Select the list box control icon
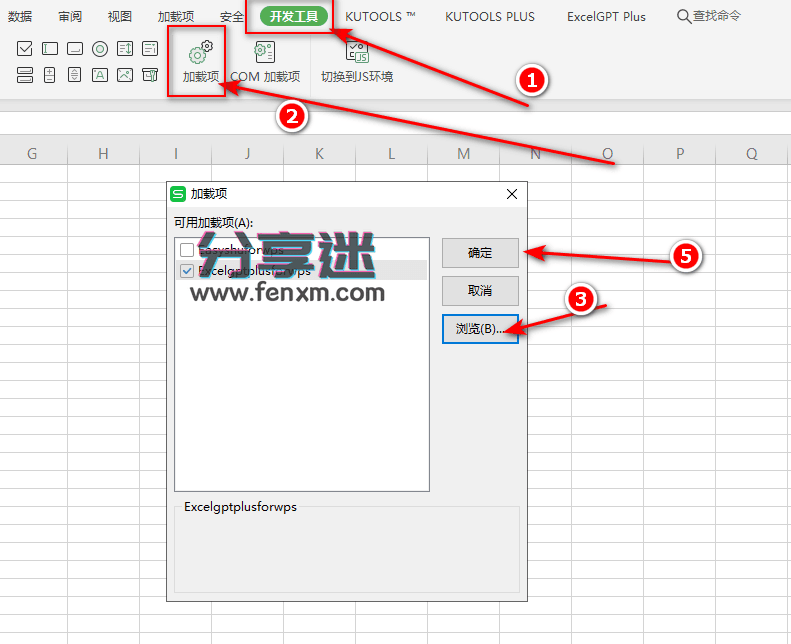 point(125,48)
